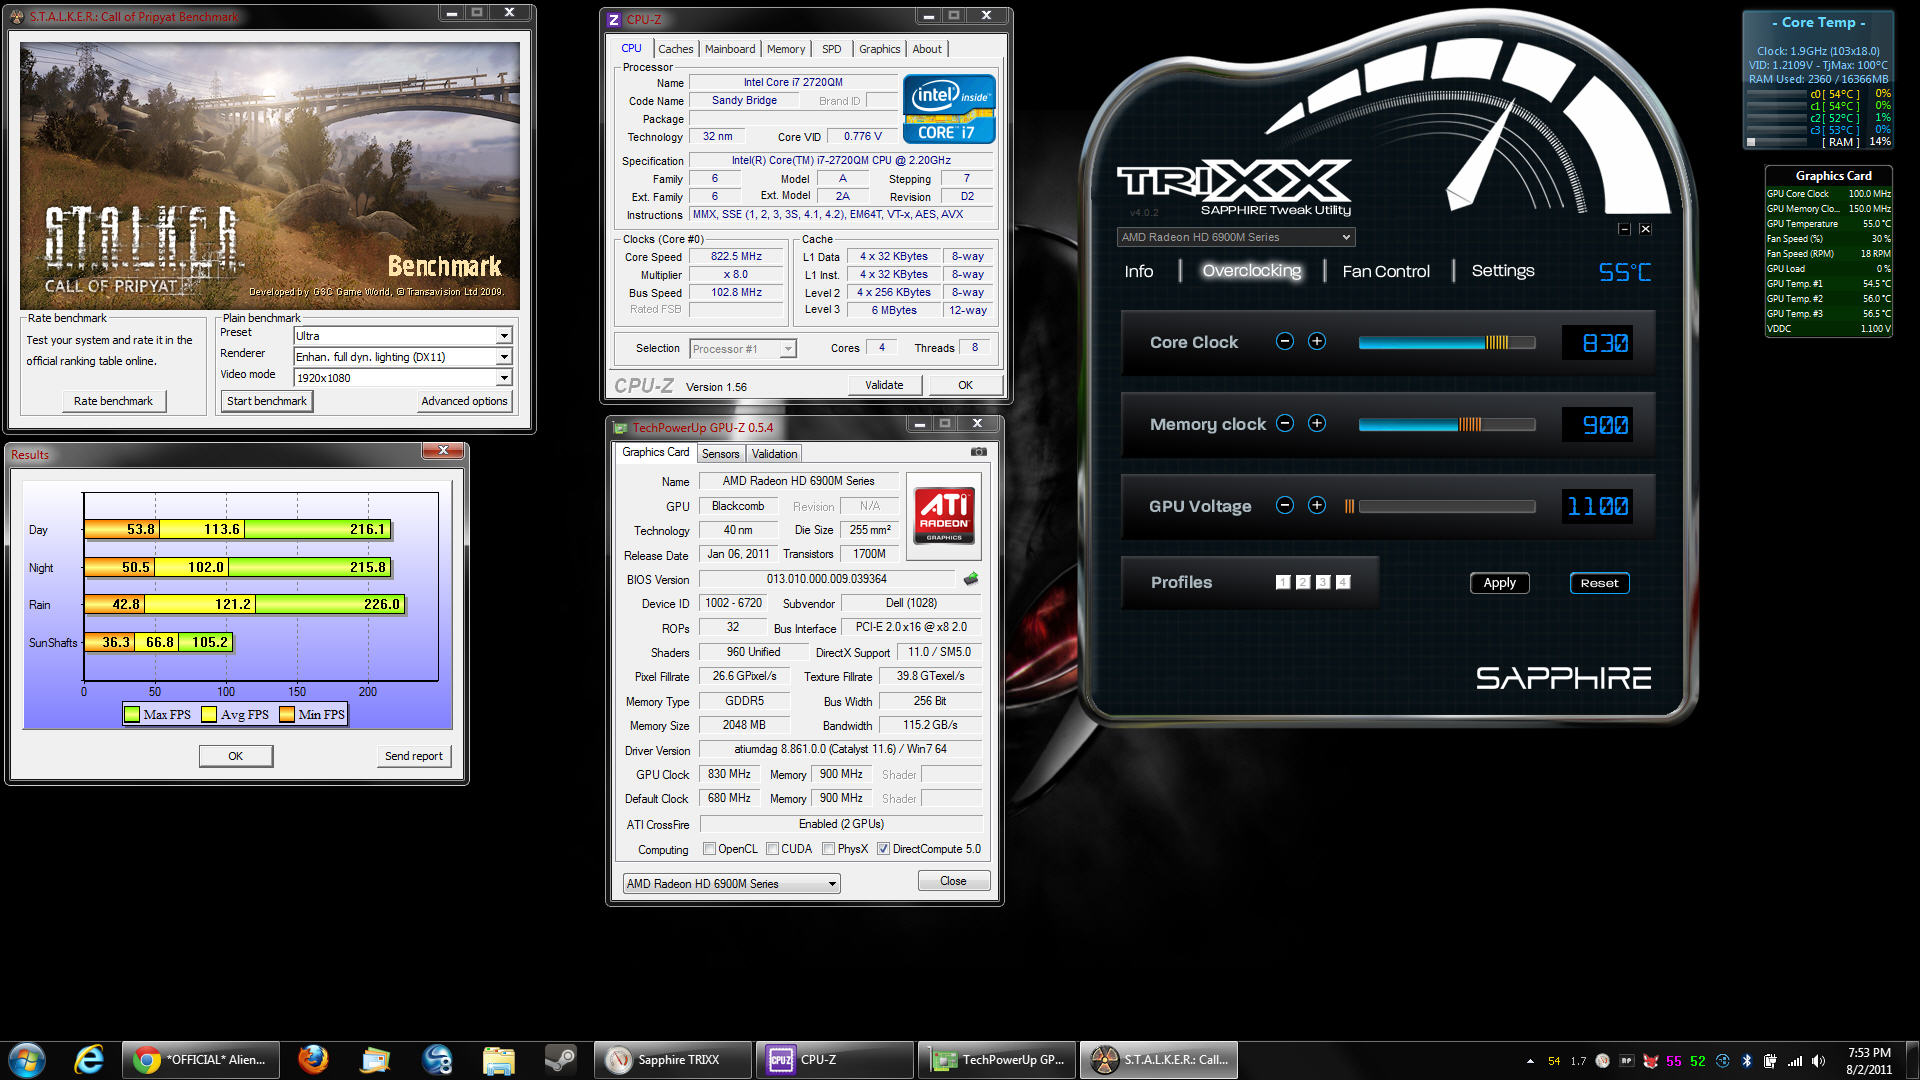
Task: Open Steam from the taskbar
Action: pos(560,1060)
